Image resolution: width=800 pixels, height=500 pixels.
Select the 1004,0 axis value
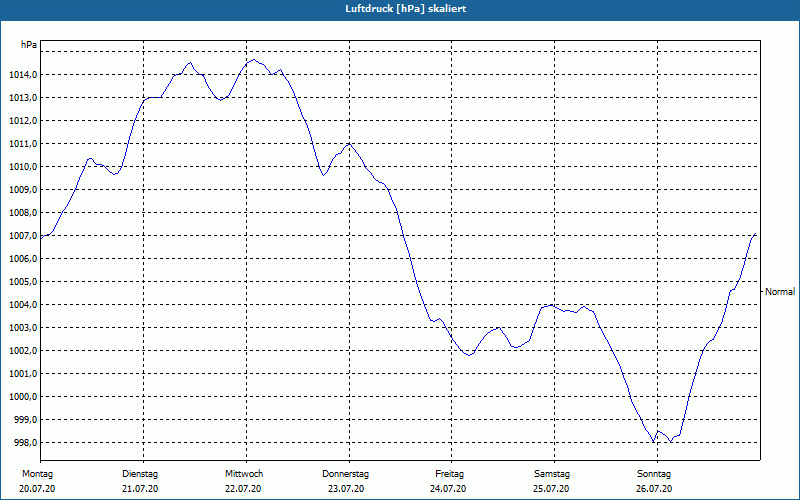(23, 305)
